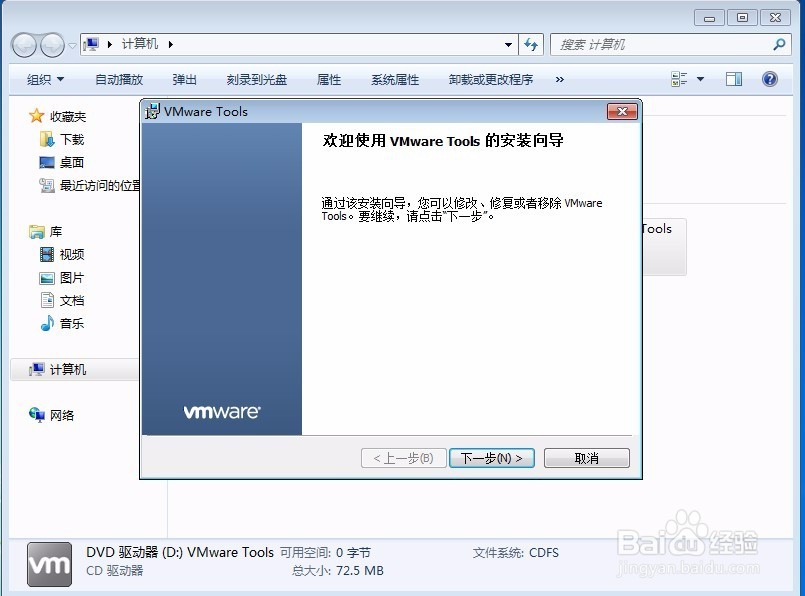
Task: Open the recent pages dropdown arrow
Action: (x=72, y=46)
